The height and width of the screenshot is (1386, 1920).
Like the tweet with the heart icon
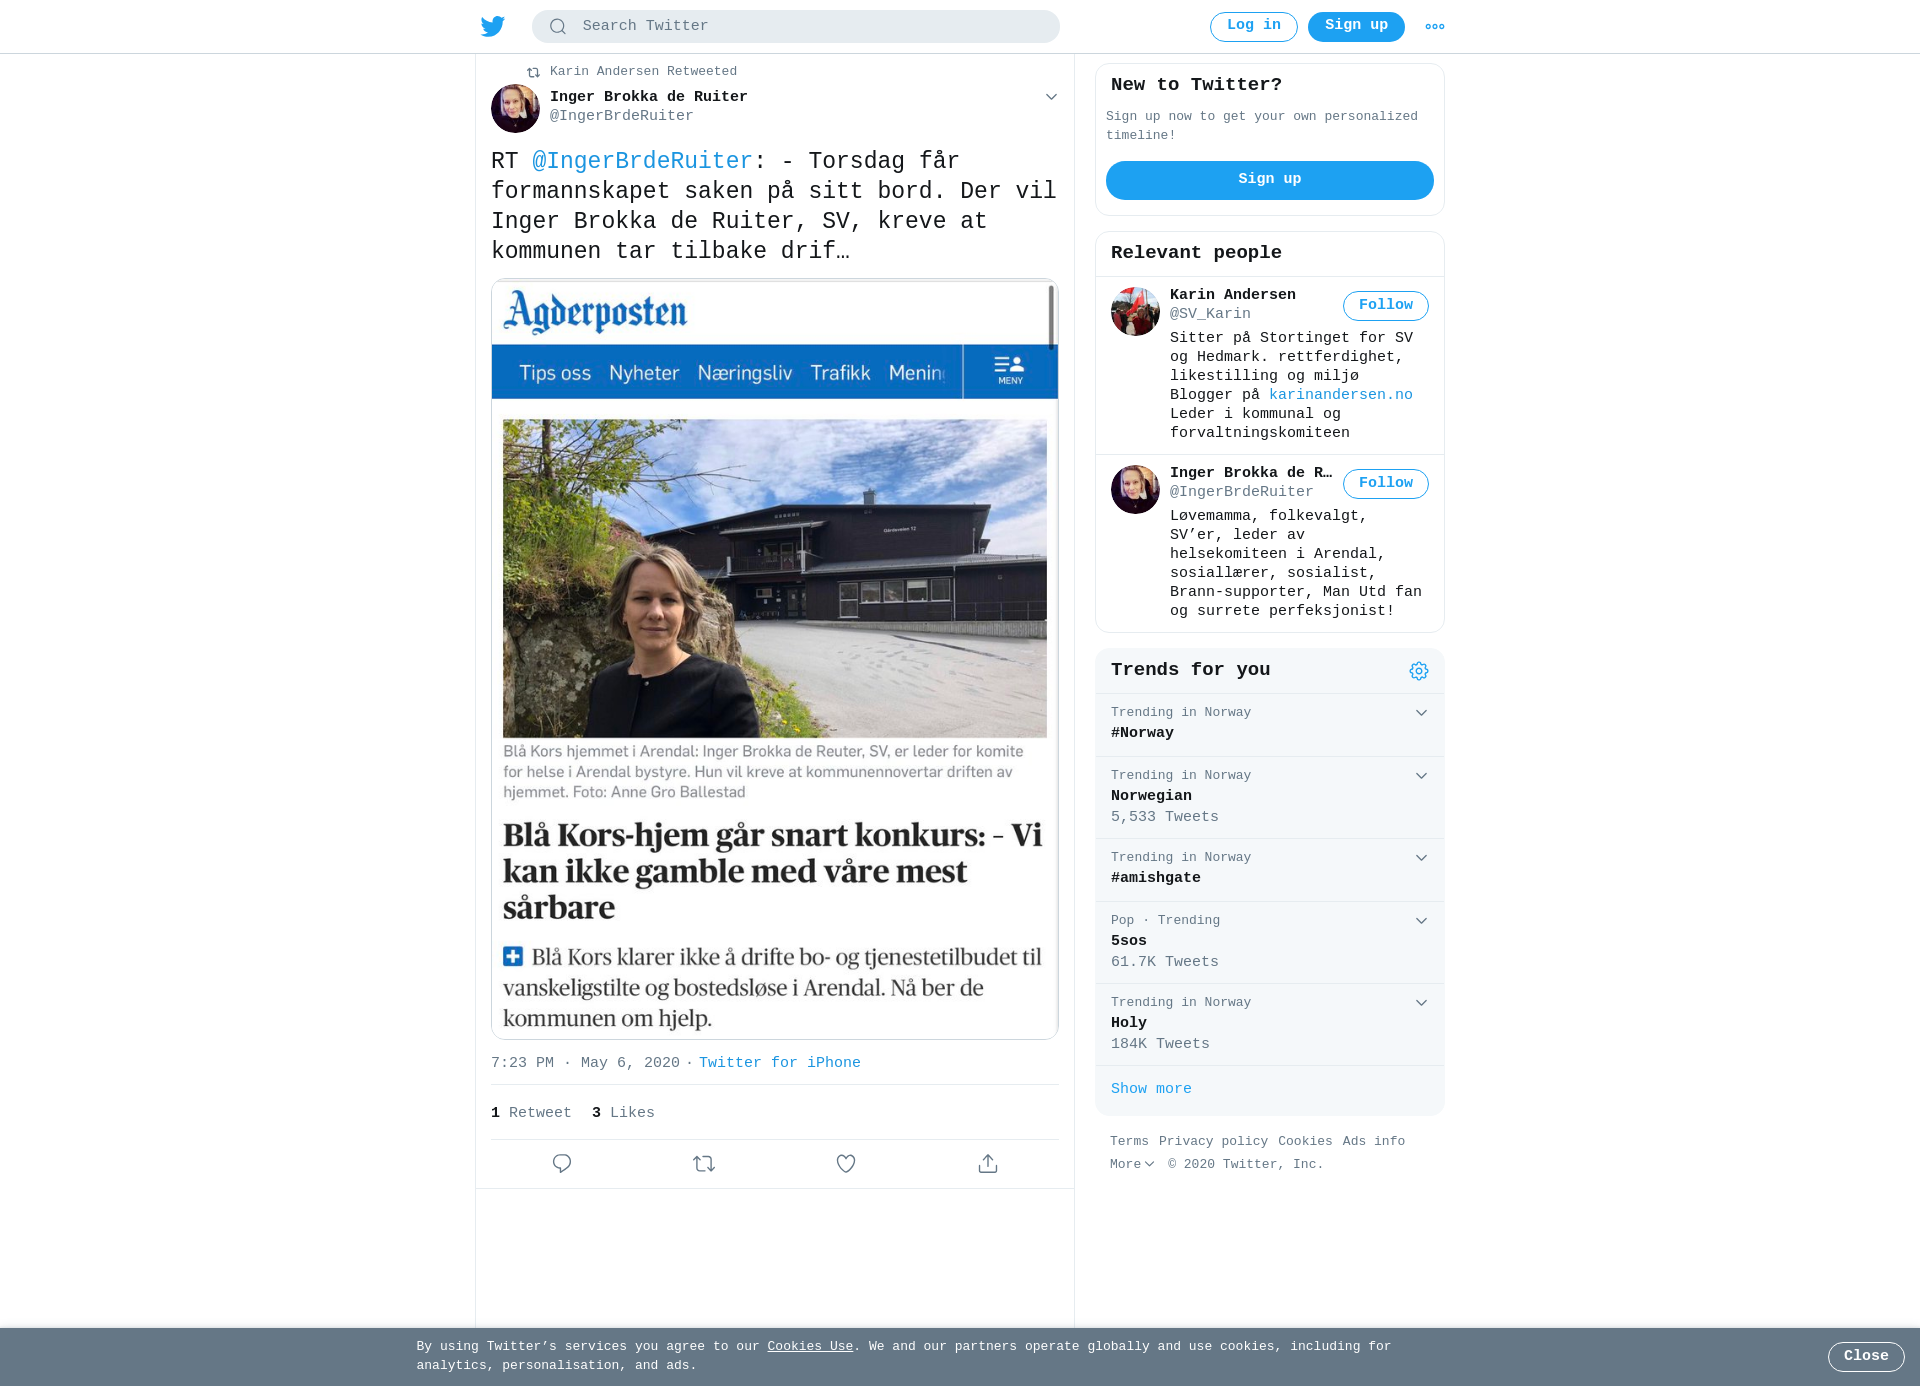(846, 1164)
